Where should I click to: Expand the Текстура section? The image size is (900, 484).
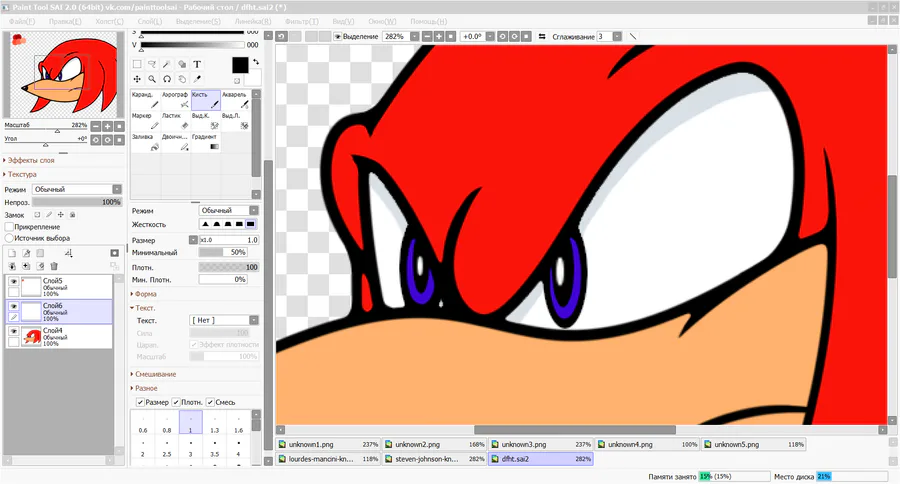(21, 174)
